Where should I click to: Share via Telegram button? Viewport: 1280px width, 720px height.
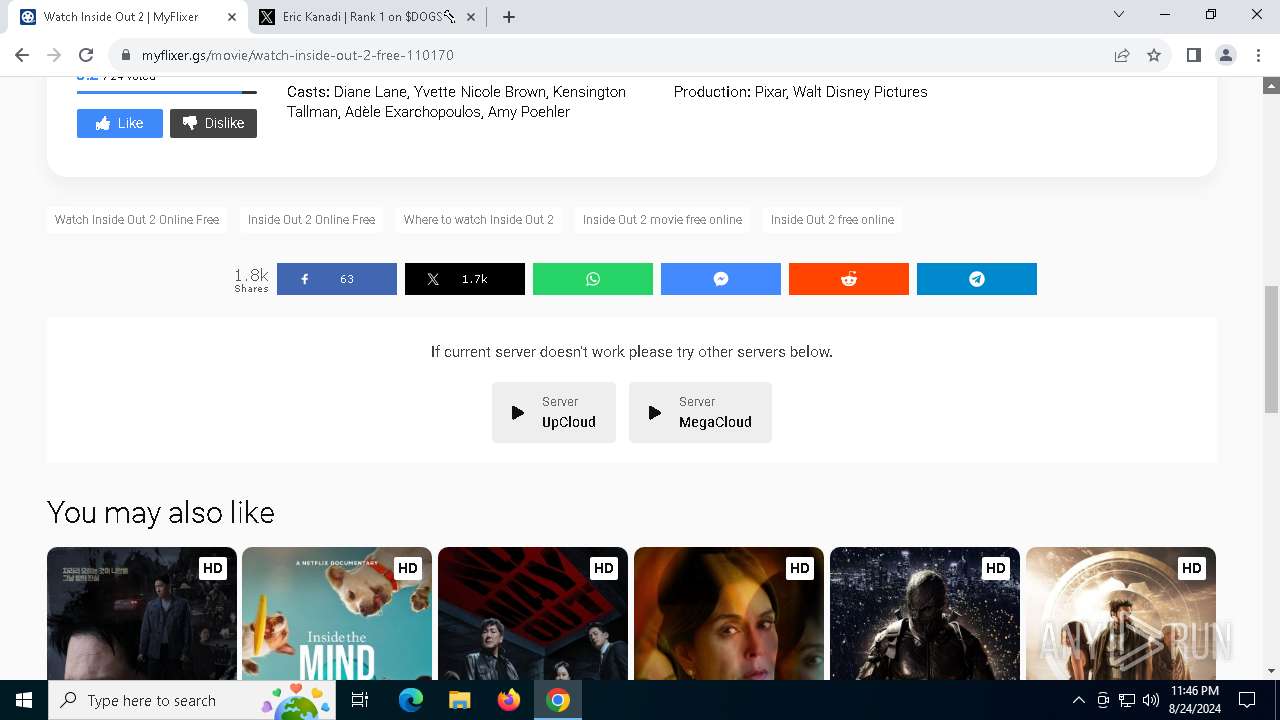(x=977, y=279)
